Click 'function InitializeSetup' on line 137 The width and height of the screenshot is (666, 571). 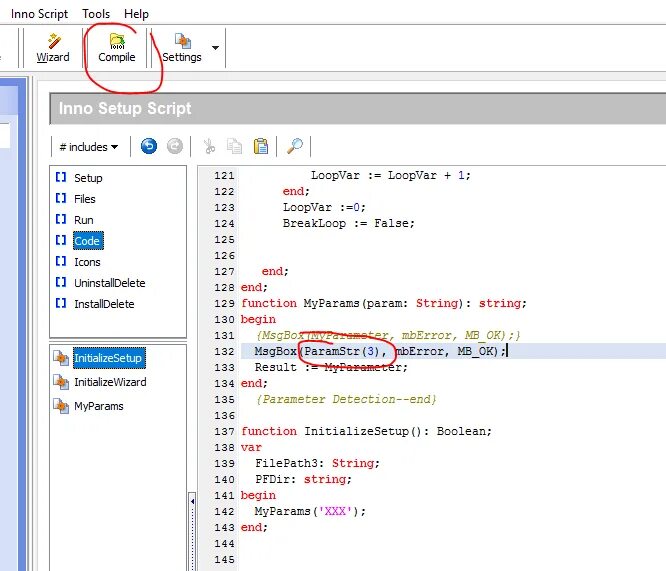[x=325, y=431]
